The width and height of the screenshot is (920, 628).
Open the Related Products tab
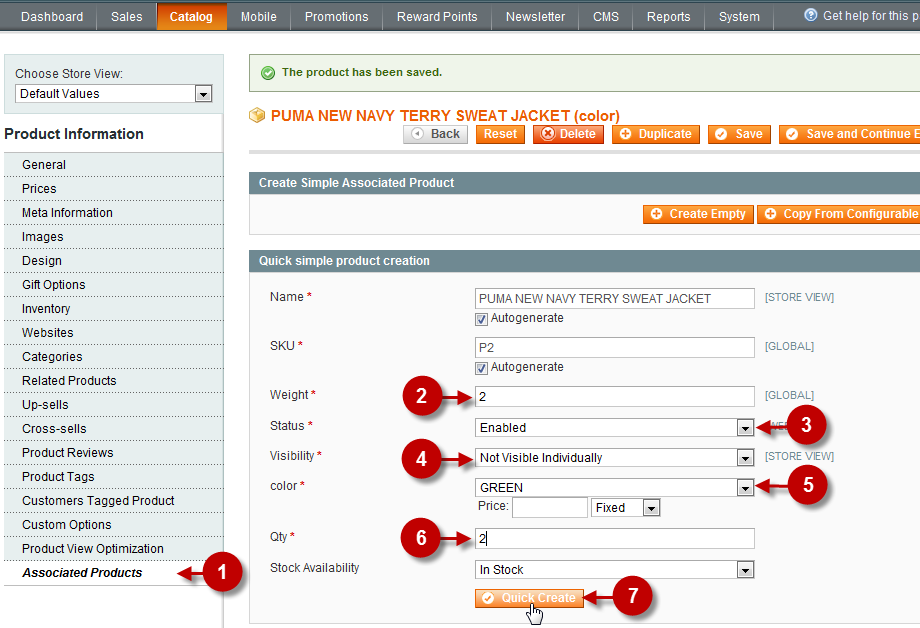click(114, 381)
